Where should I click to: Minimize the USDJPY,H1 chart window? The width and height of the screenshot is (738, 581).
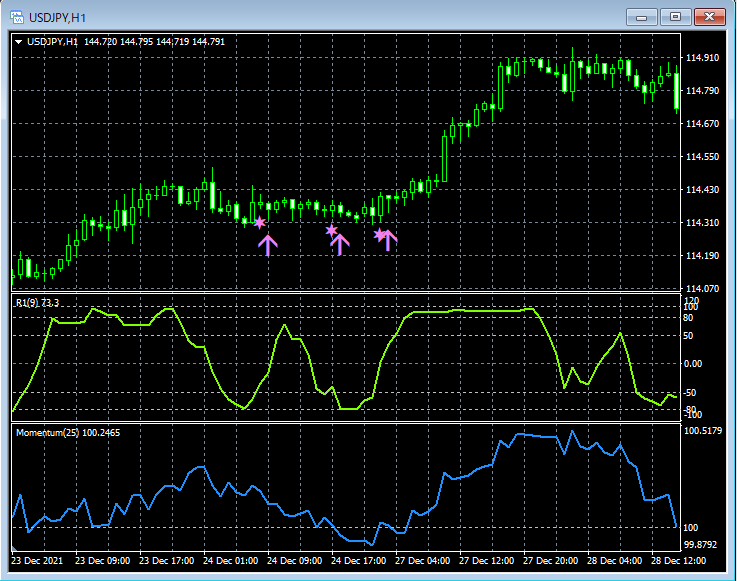click(x=641, y=17)
